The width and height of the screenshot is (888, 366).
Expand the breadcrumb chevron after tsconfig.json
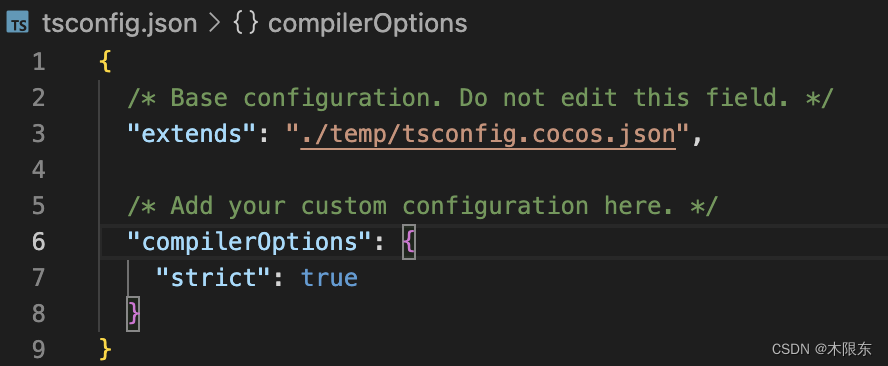point(215,24)
